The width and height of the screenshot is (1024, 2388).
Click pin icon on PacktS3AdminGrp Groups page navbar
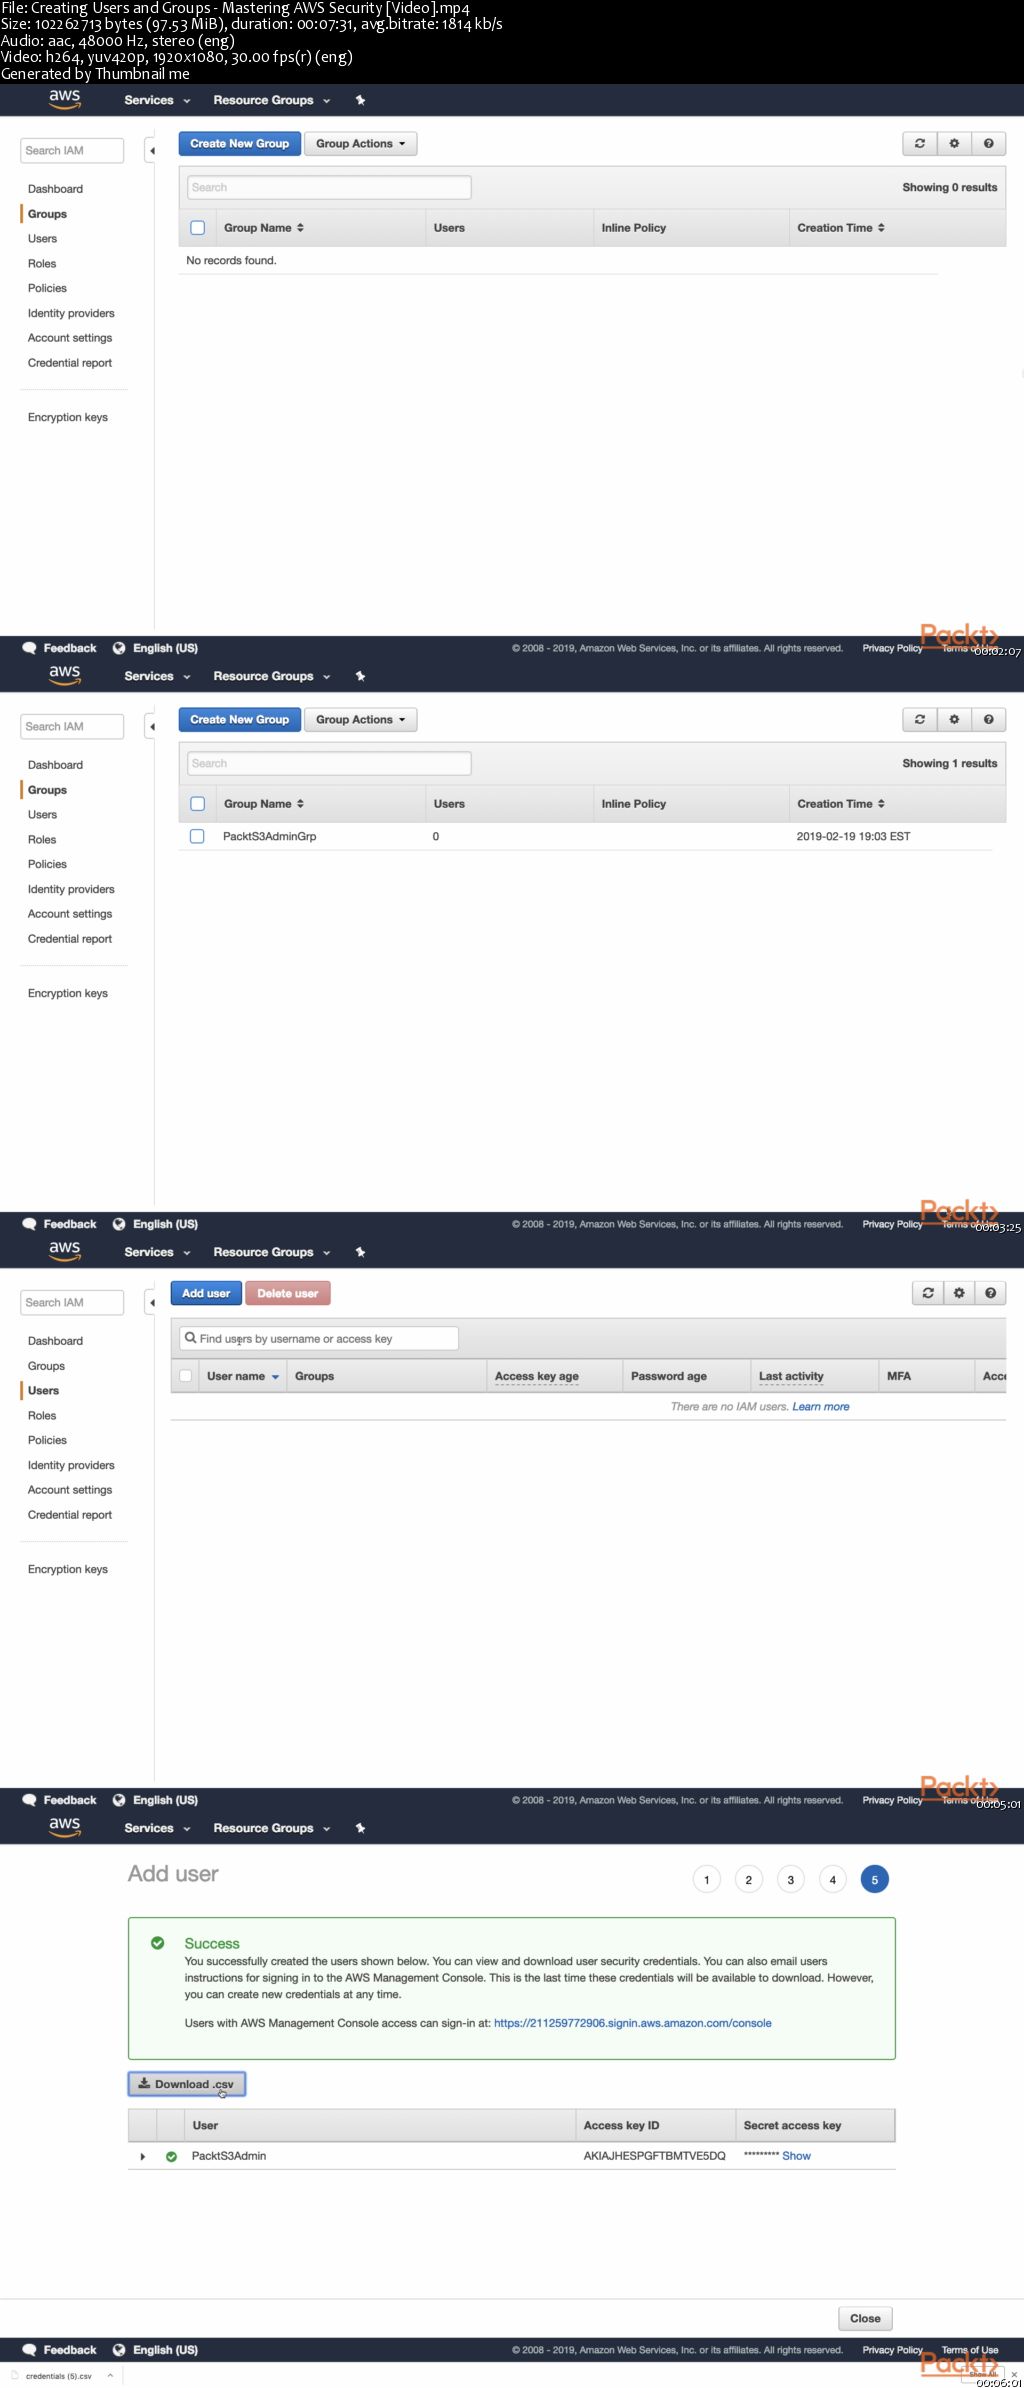(x=360, y=676)
